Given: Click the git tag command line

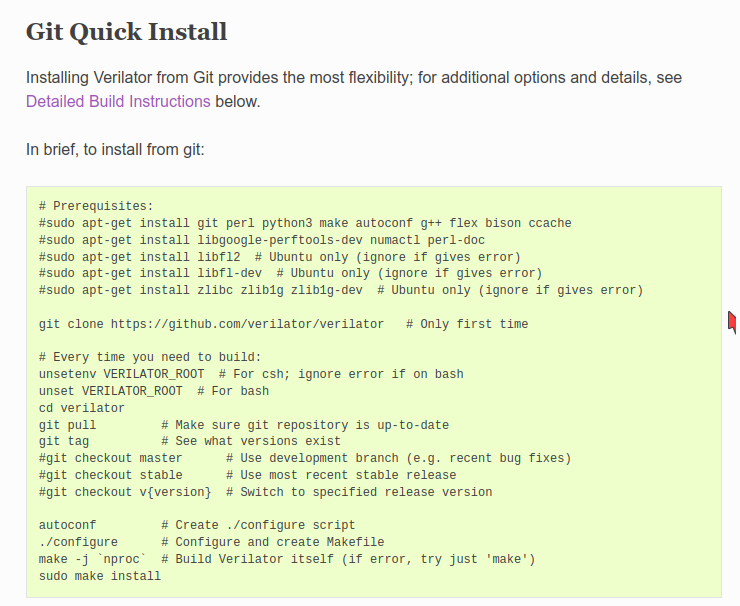Looking at the screenshot, I should 190,441.
